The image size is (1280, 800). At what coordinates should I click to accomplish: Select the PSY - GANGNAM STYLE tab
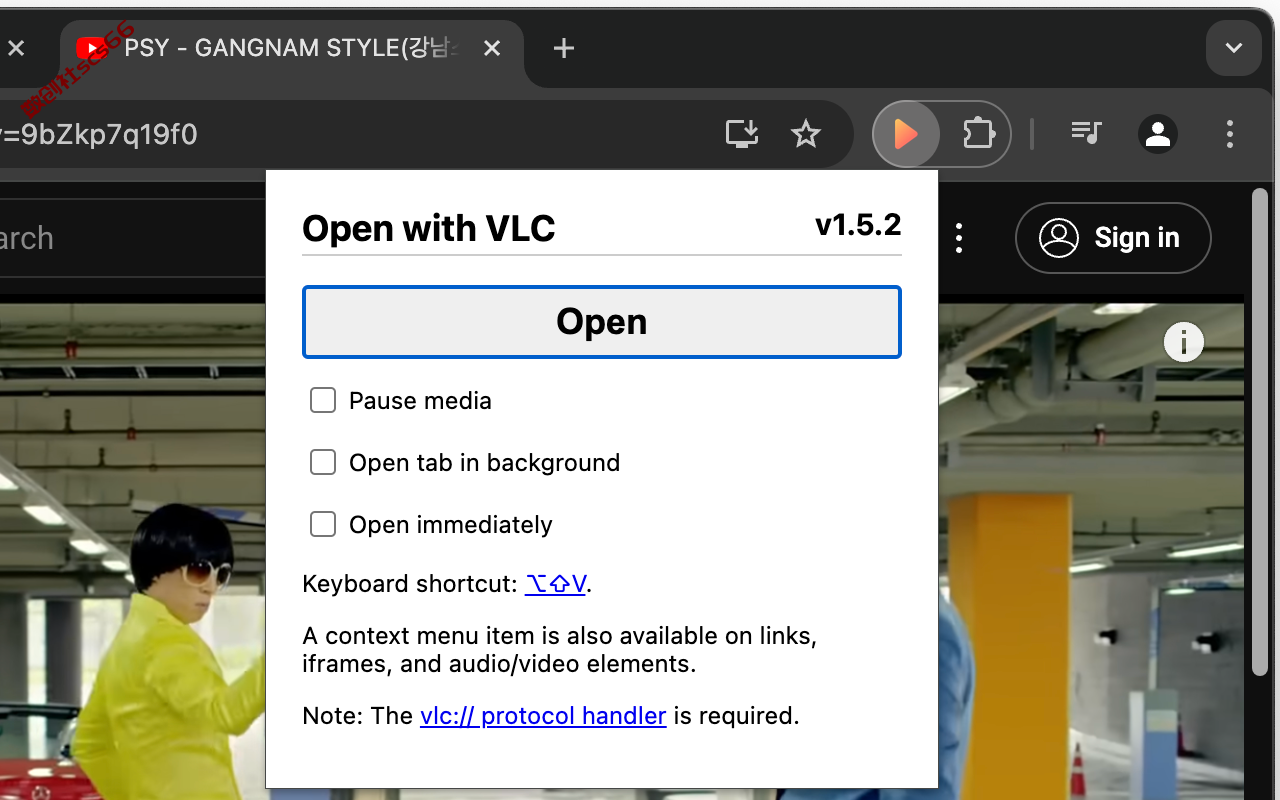pyautogui.click(x=290, y=48)
